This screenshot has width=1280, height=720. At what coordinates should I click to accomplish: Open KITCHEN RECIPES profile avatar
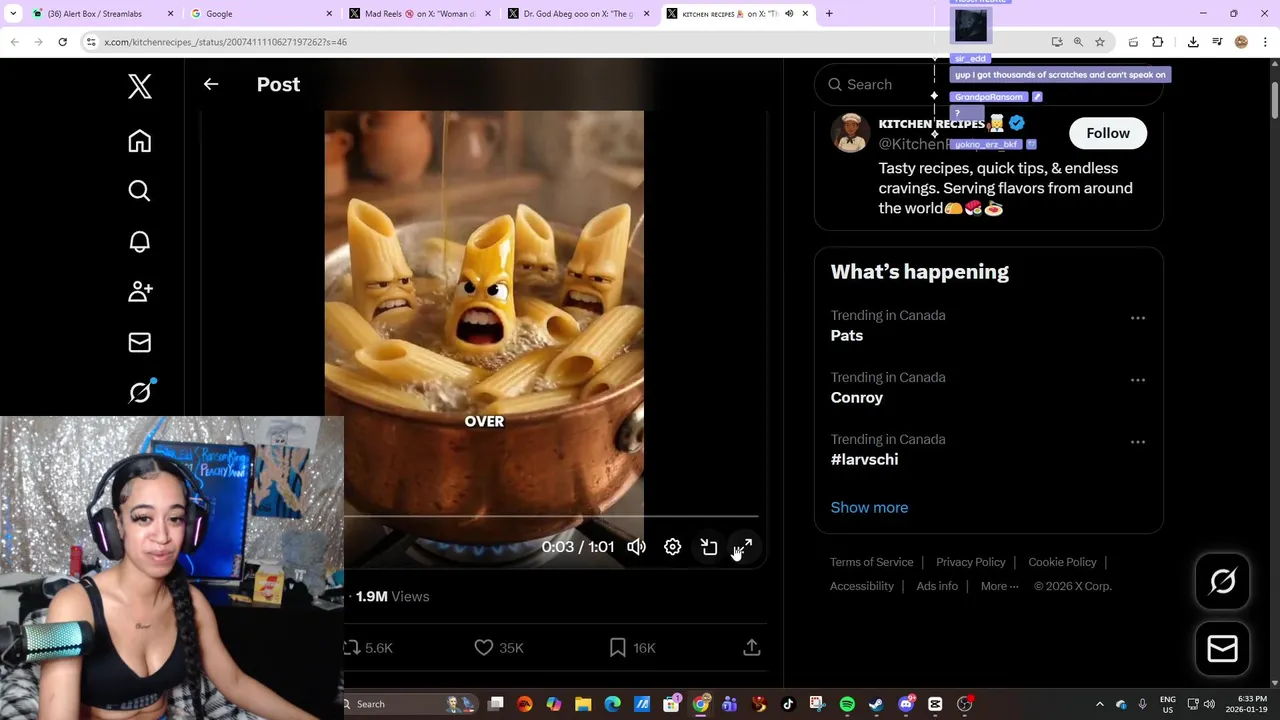click(851, 133)
